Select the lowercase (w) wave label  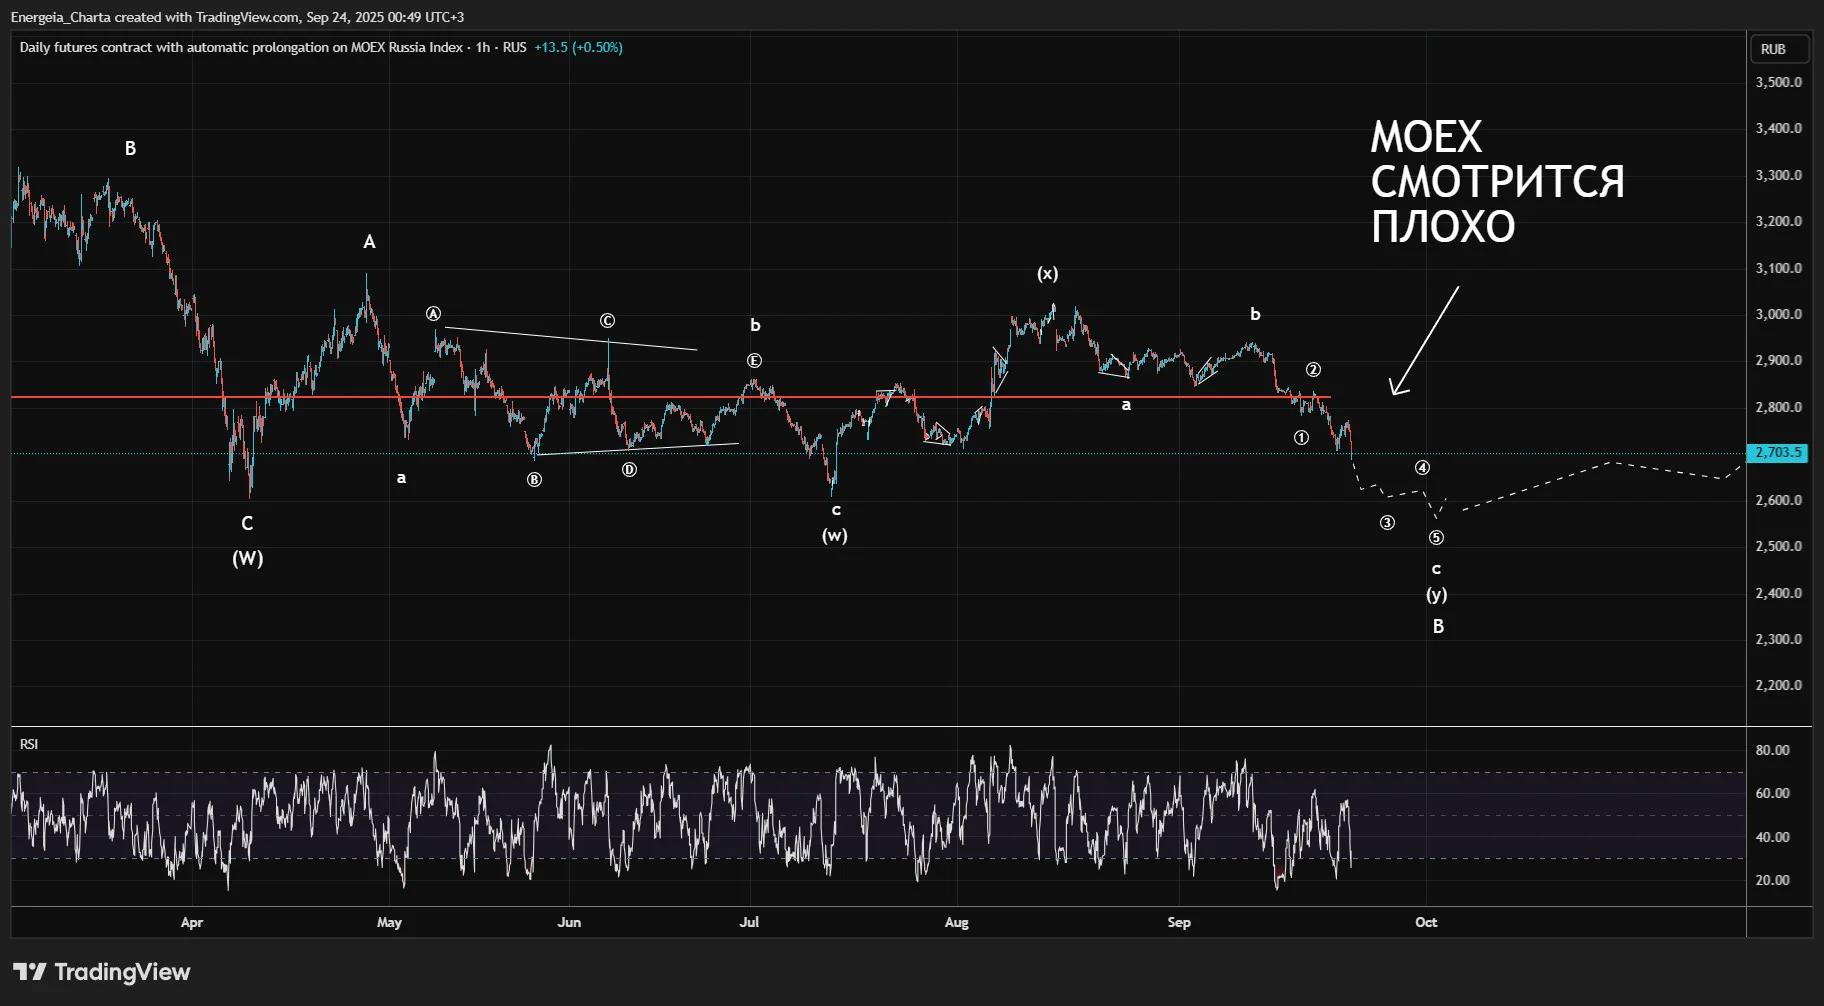click(x=835, y=535)
